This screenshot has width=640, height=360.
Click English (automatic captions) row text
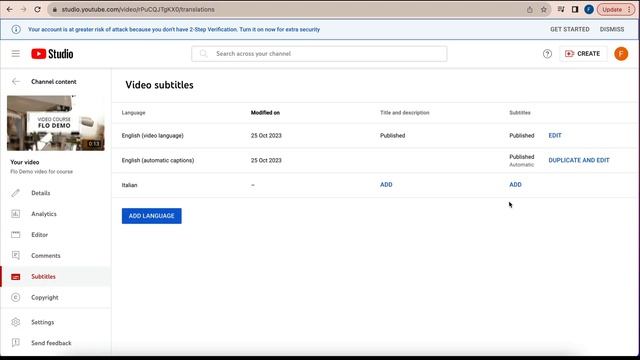[x=158, y=160]
